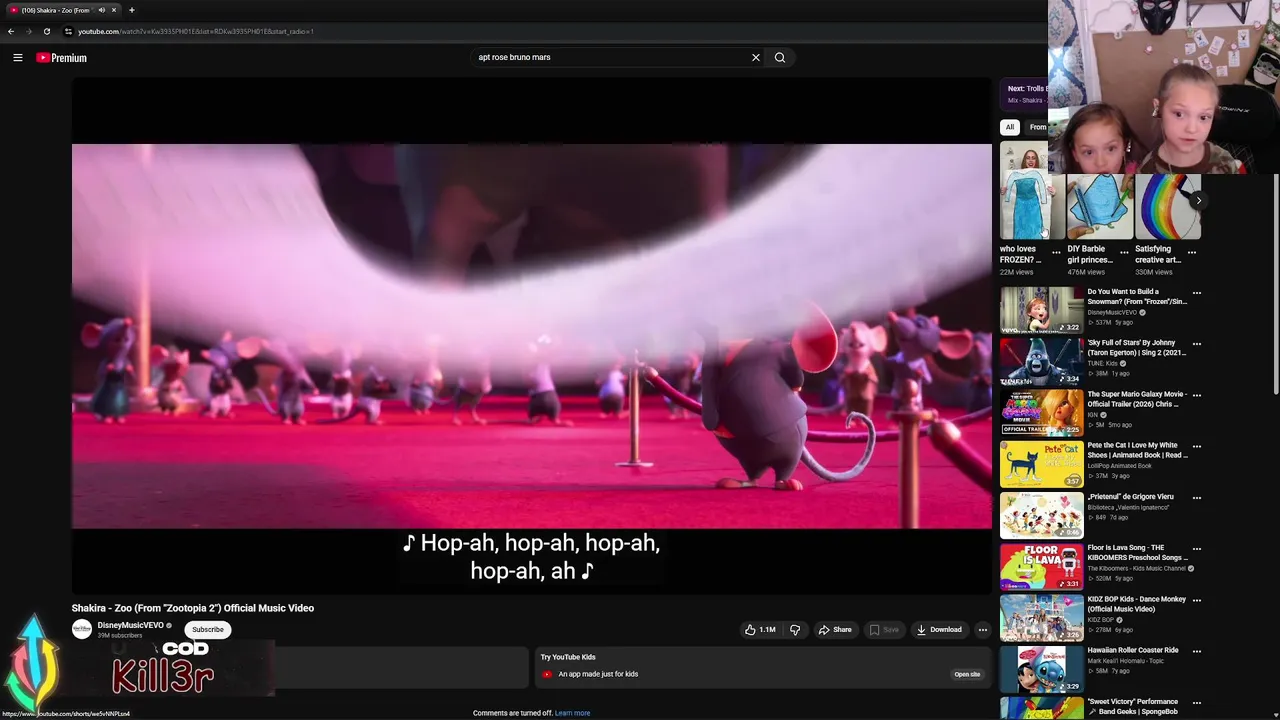This screenshot has width=1280, height=720.
Task: Open options for 'Hawaiian Roller Coaster Ride'
Action: pyautogui.click(x=1197, y=651)
